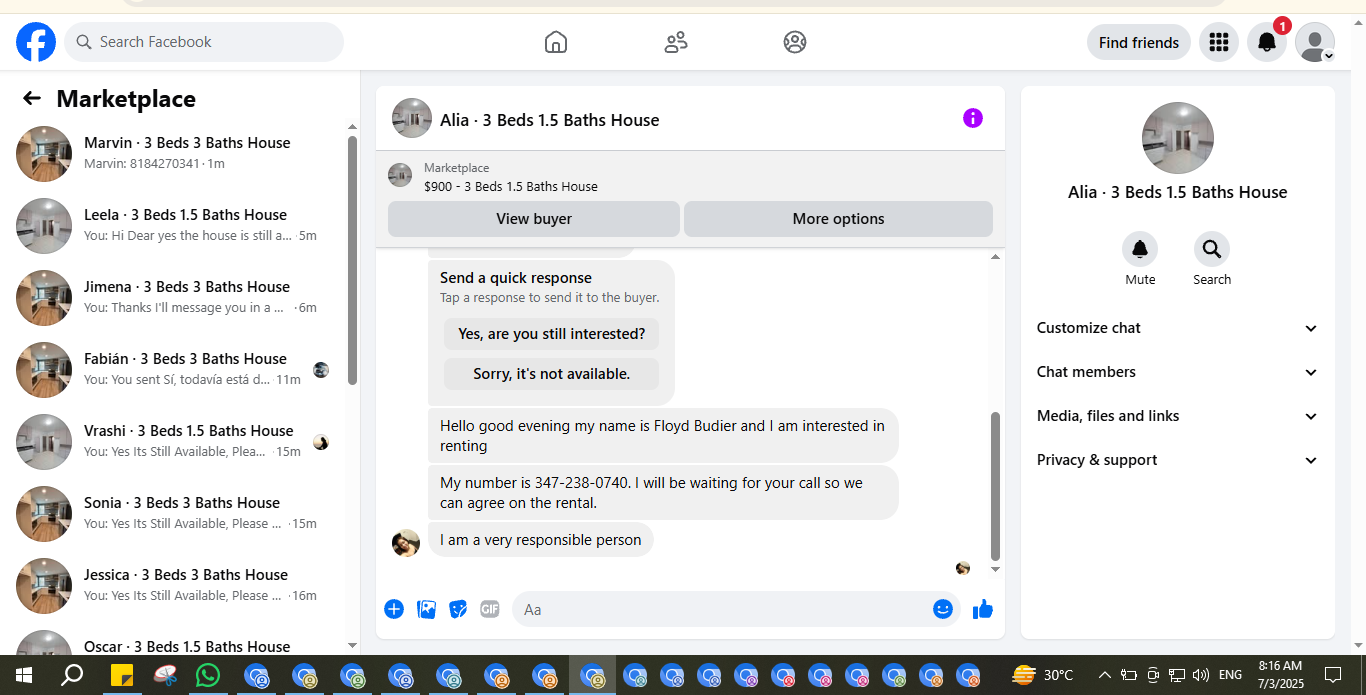
Task: Click the message with phone number 347-238-0740
Action: click(663, 492)
